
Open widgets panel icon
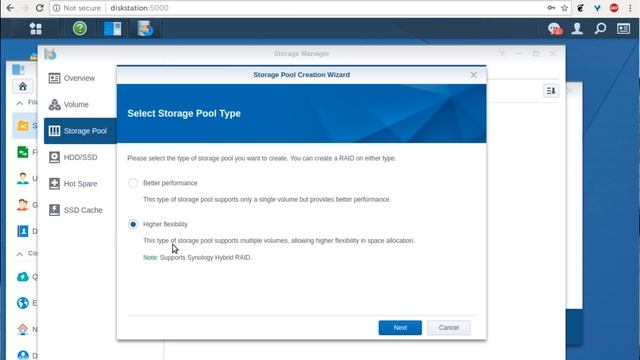(x=623, y=29)
